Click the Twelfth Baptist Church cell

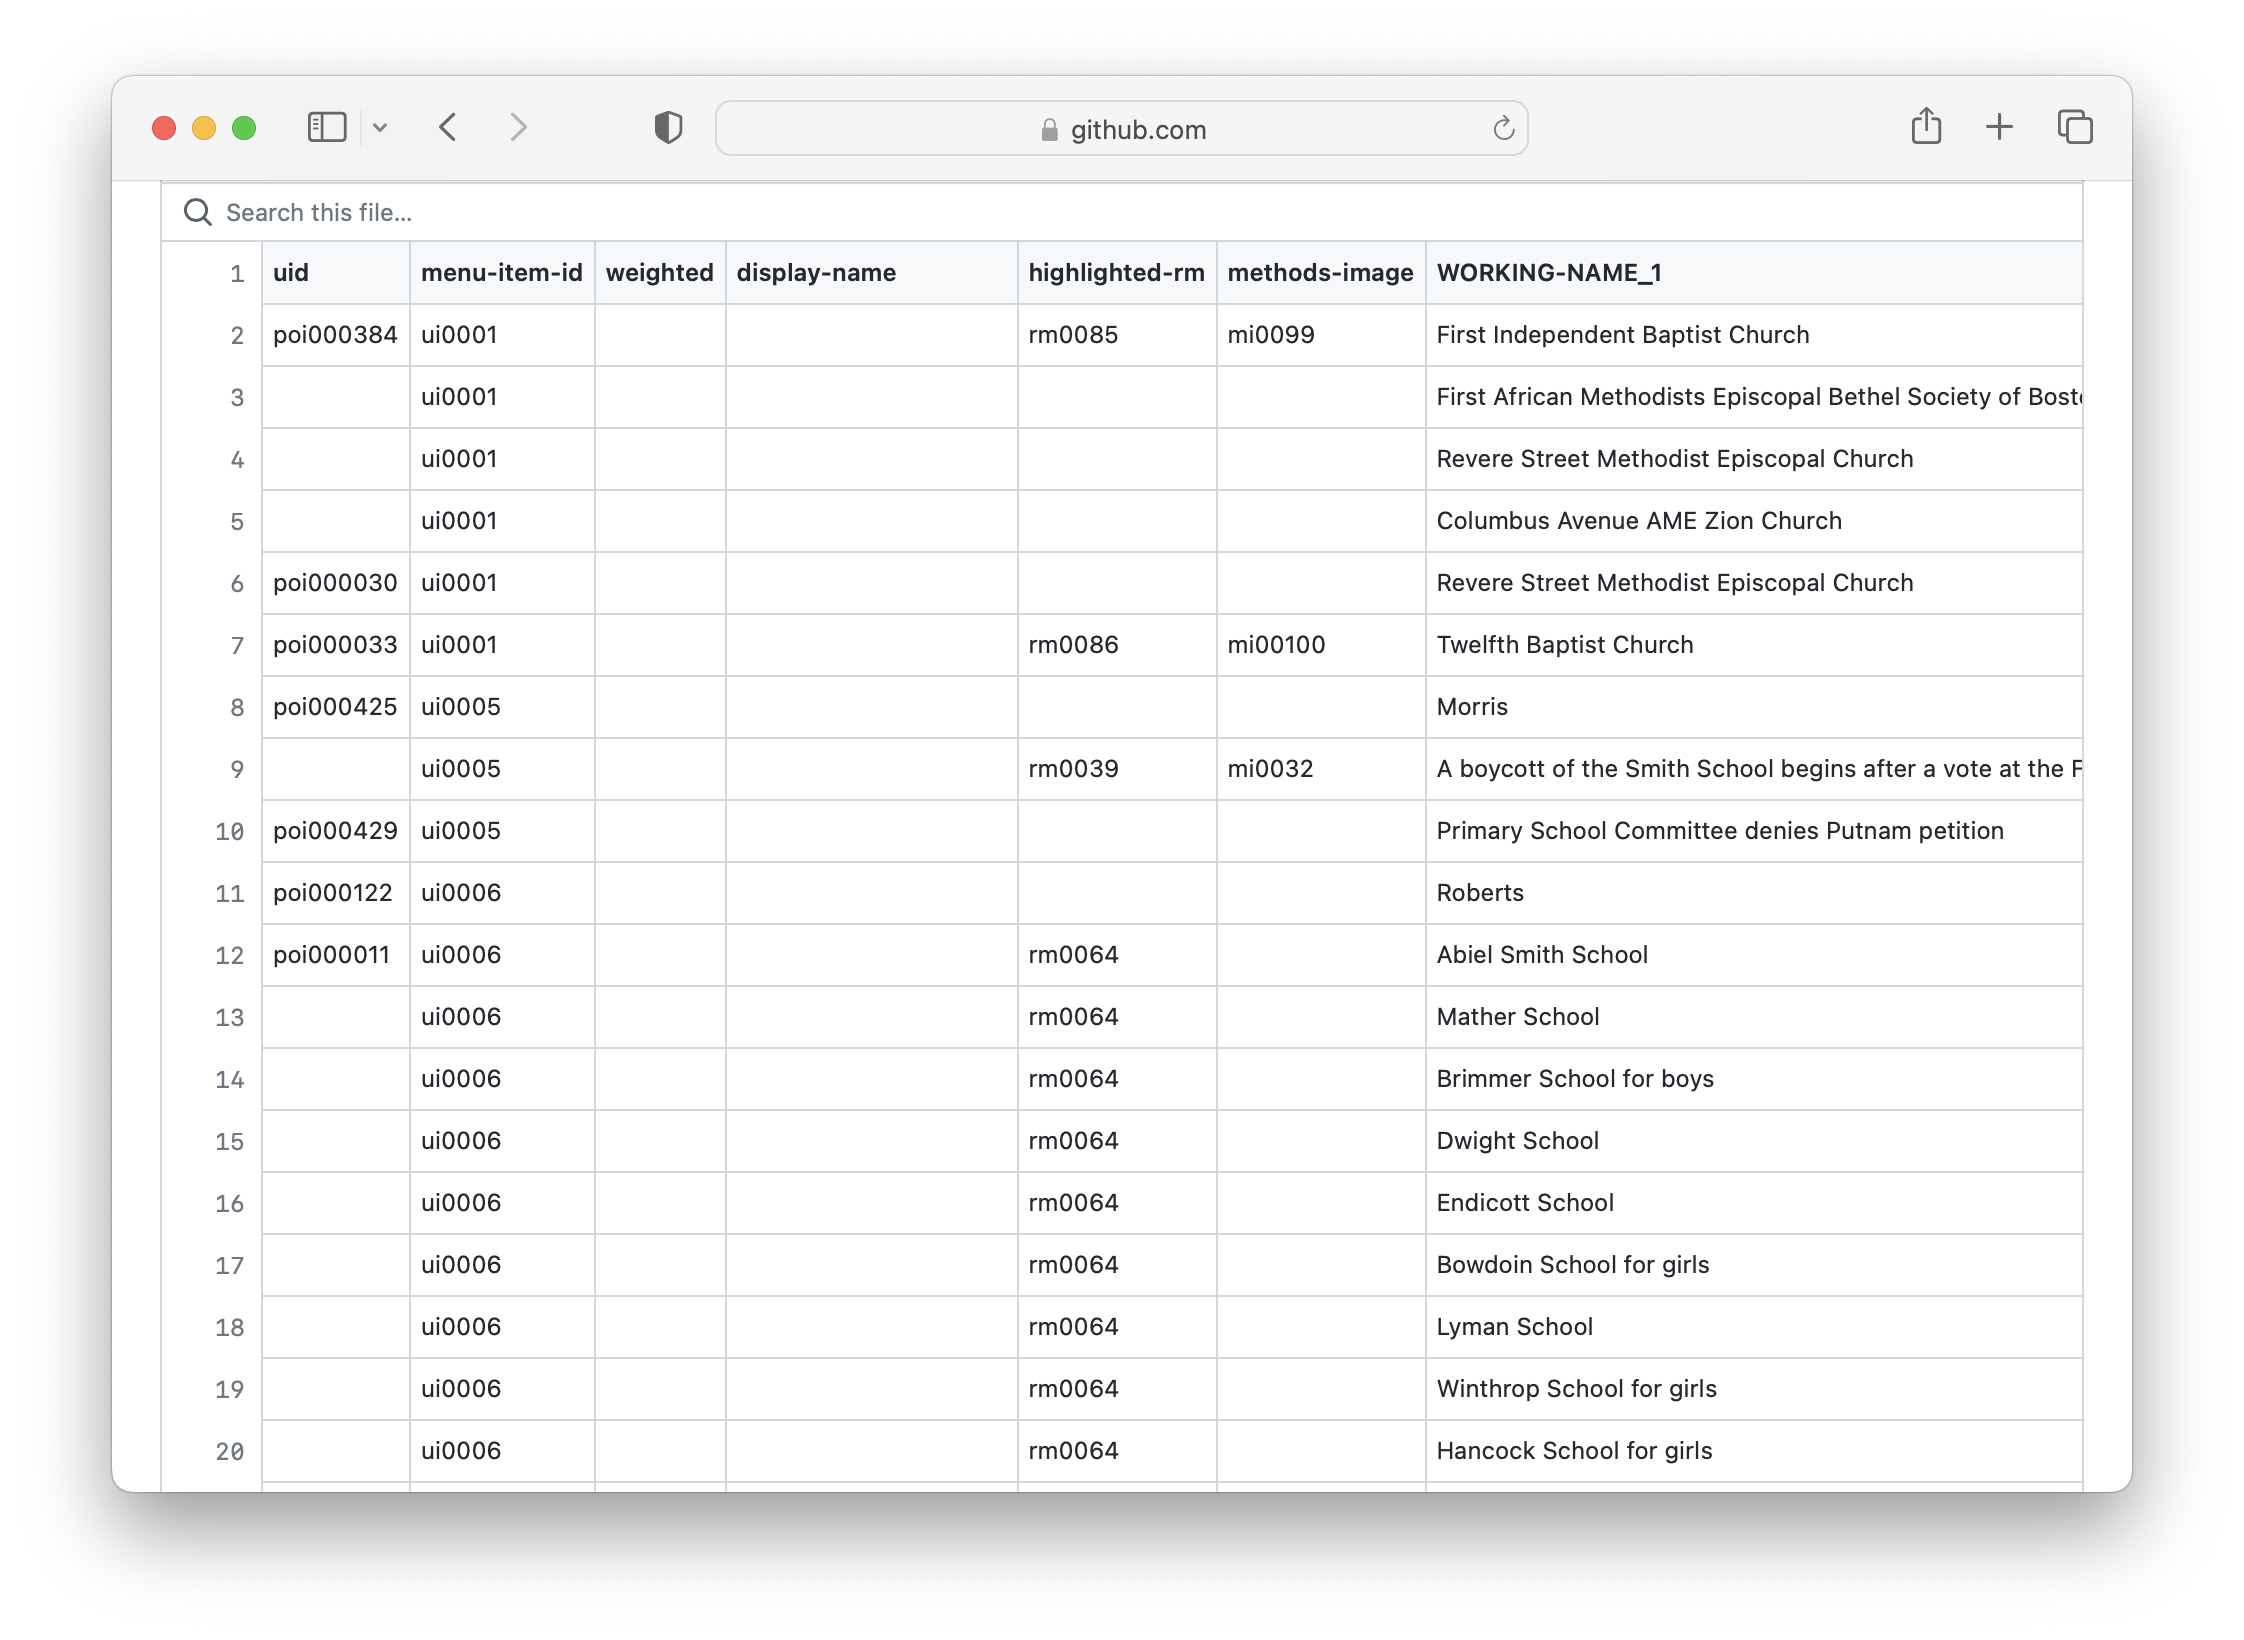tap(1564, 645)
